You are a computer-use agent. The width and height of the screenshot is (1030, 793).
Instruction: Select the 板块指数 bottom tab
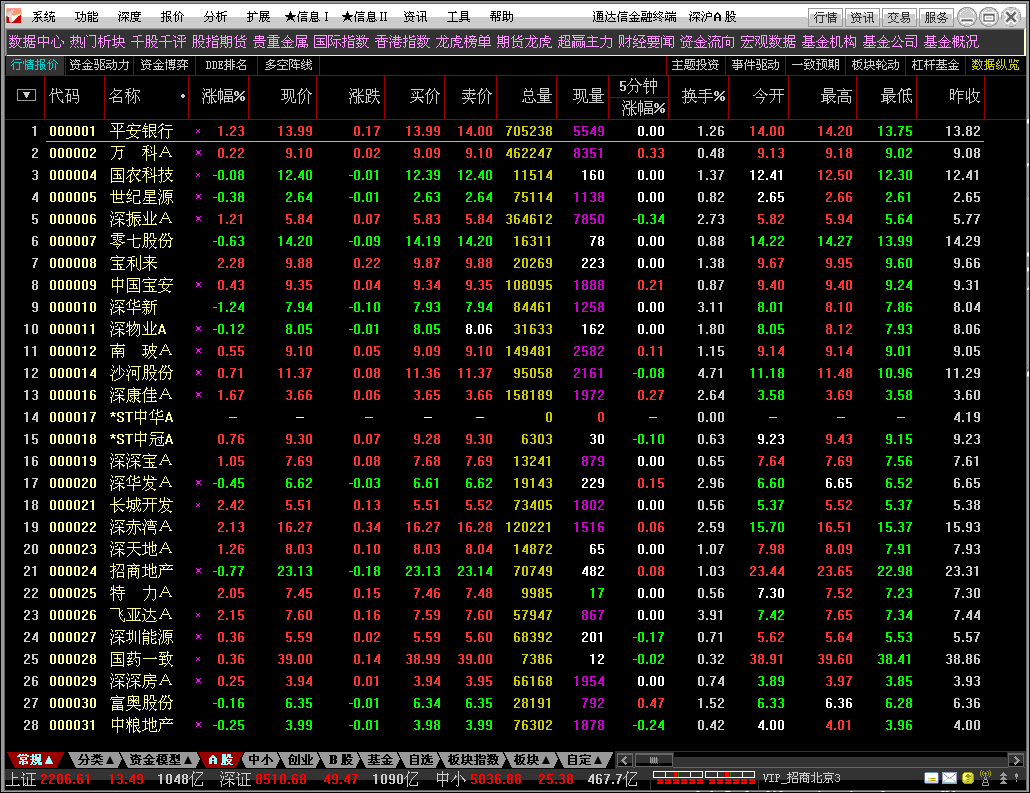(473, 760)
